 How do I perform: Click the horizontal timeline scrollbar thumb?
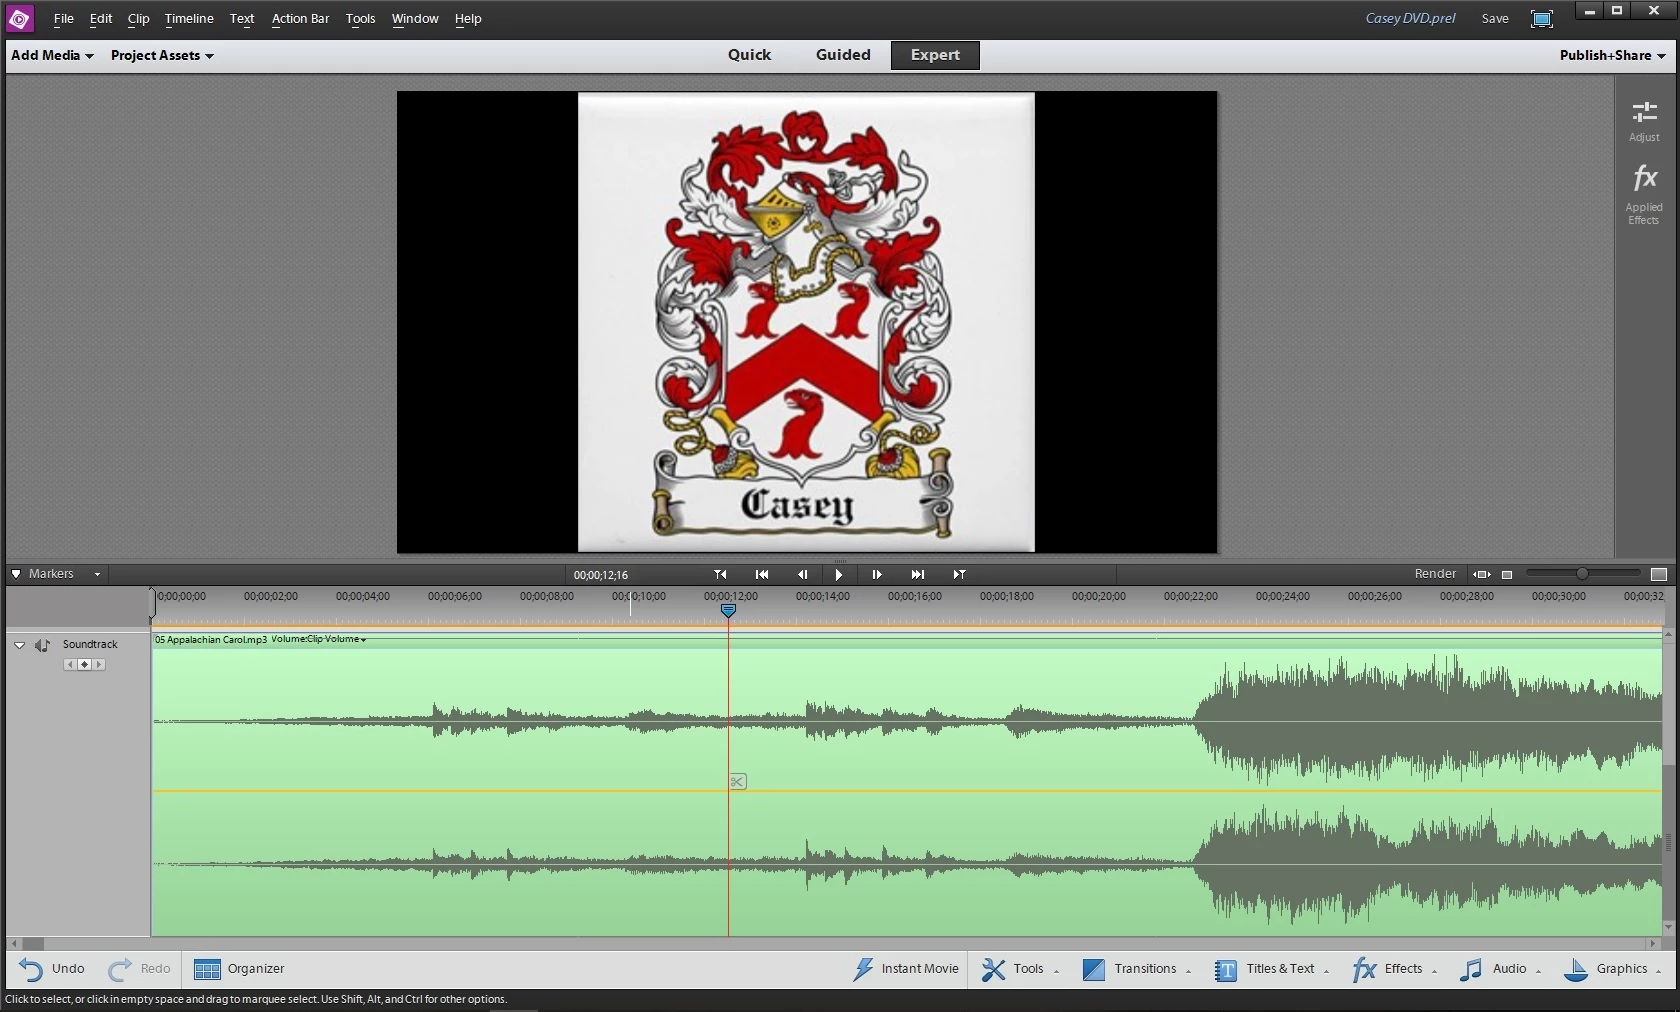click(33, 943)
